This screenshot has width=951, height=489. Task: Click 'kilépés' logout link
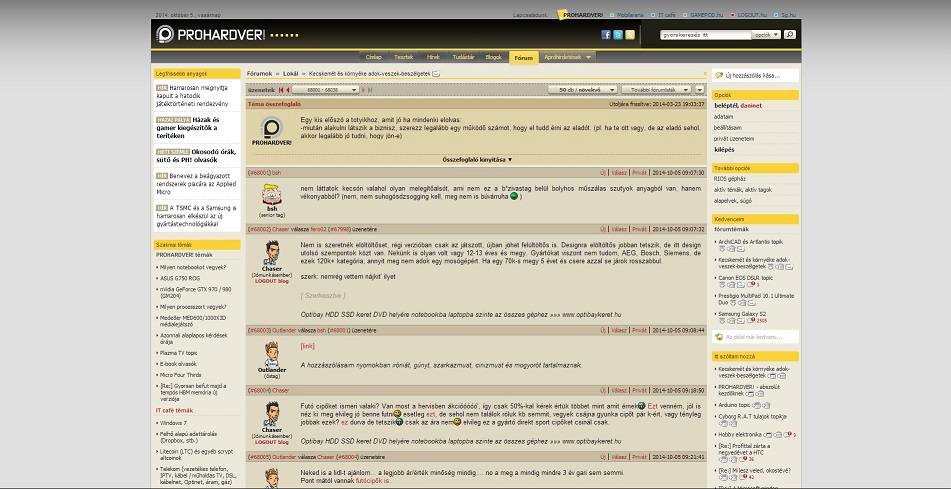[x=724, y=149]
